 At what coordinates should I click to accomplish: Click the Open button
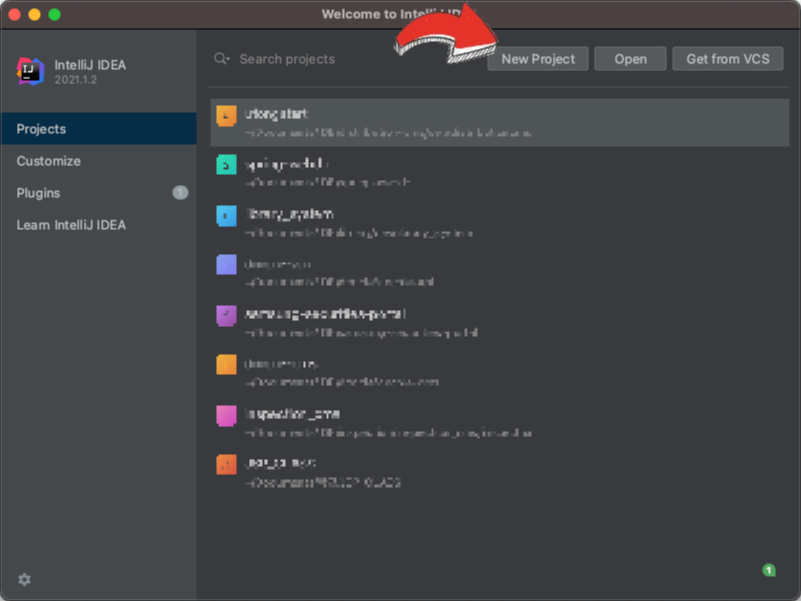coord(630,59)
